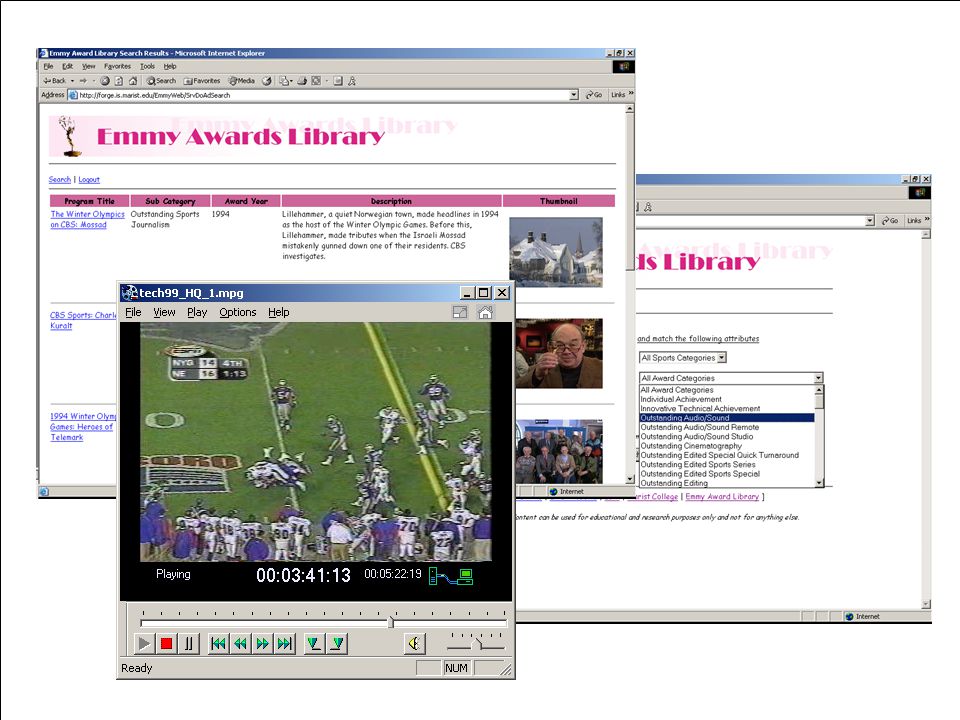The width and height of the screenshot is (960, 720).
Task: Click the Play button in the media player
Action: tap(144, 643)
